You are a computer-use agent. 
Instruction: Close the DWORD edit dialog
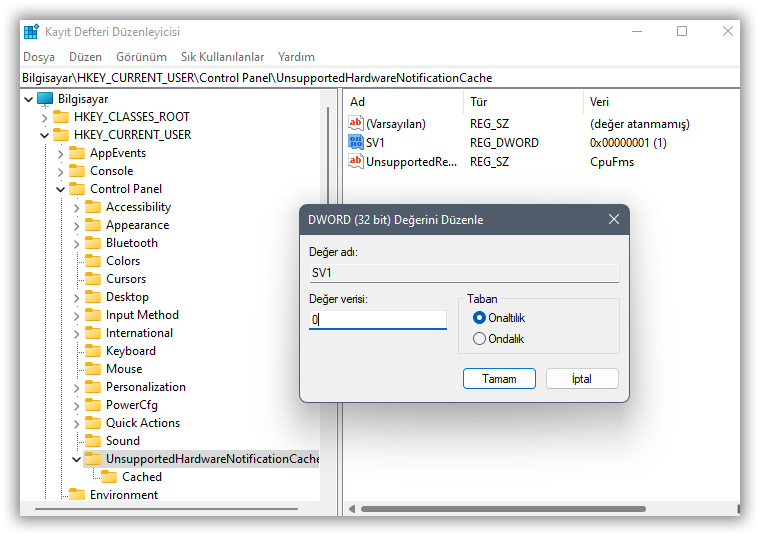point(613,219)
